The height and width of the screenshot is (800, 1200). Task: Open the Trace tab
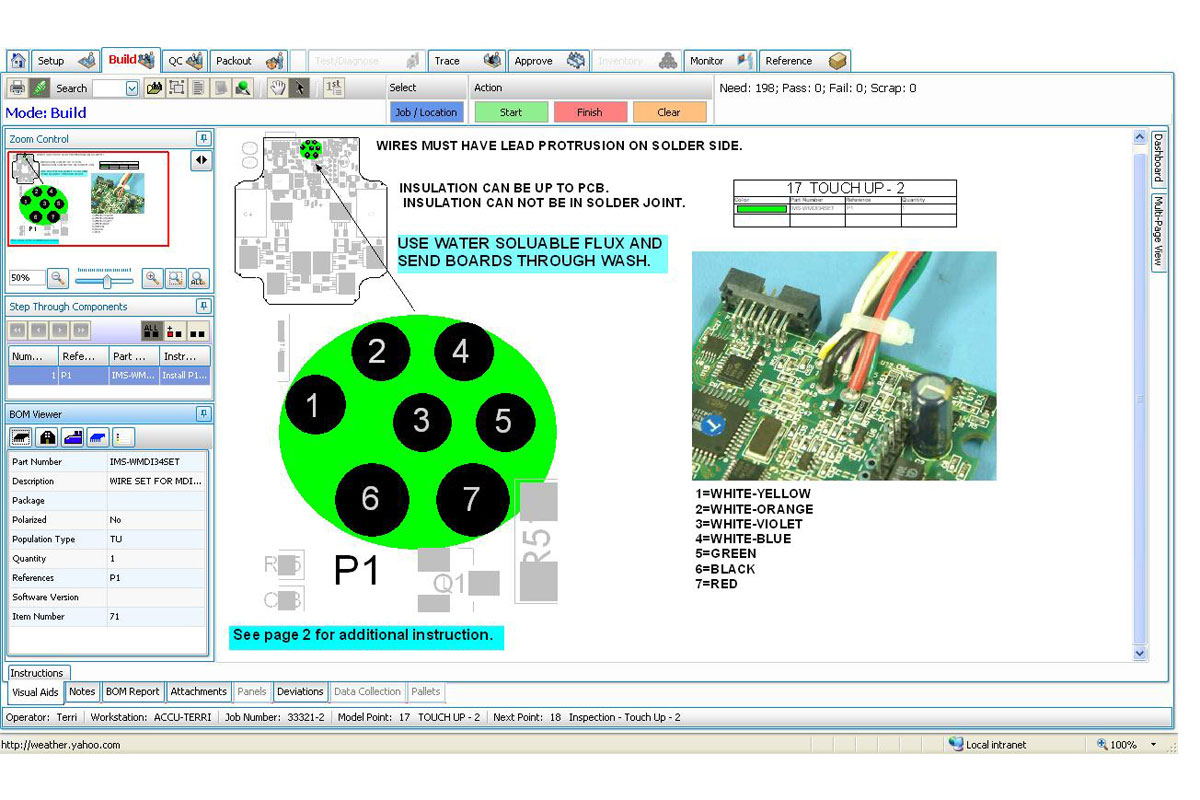467,61
